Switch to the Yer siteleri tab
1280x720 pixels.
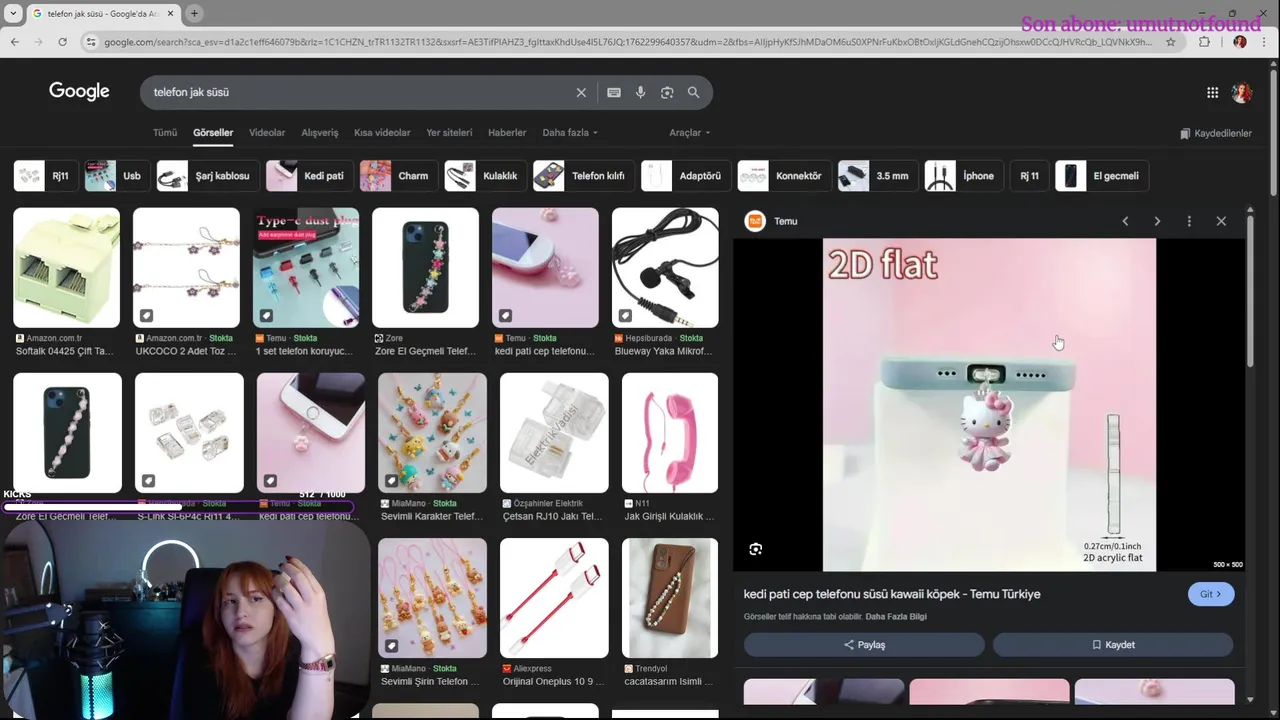tap(449, 133)
